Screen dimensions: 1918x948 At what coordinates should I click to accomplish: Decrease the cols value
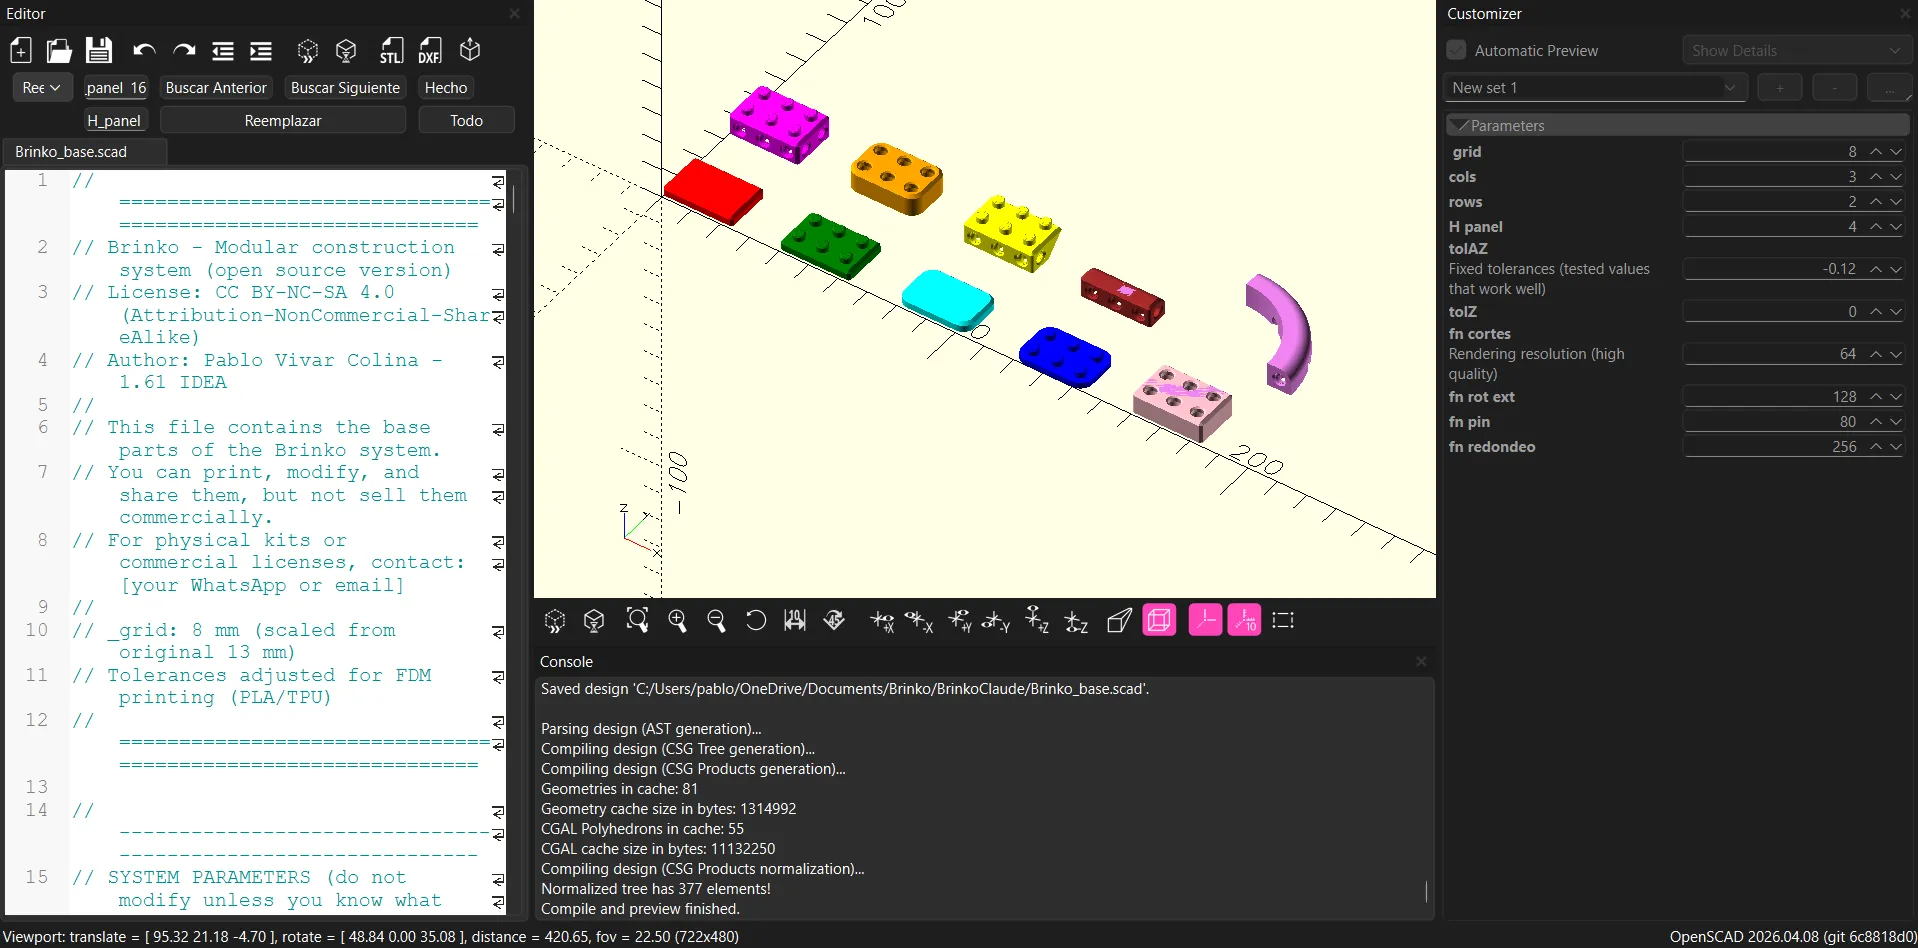click(1896, 177)
